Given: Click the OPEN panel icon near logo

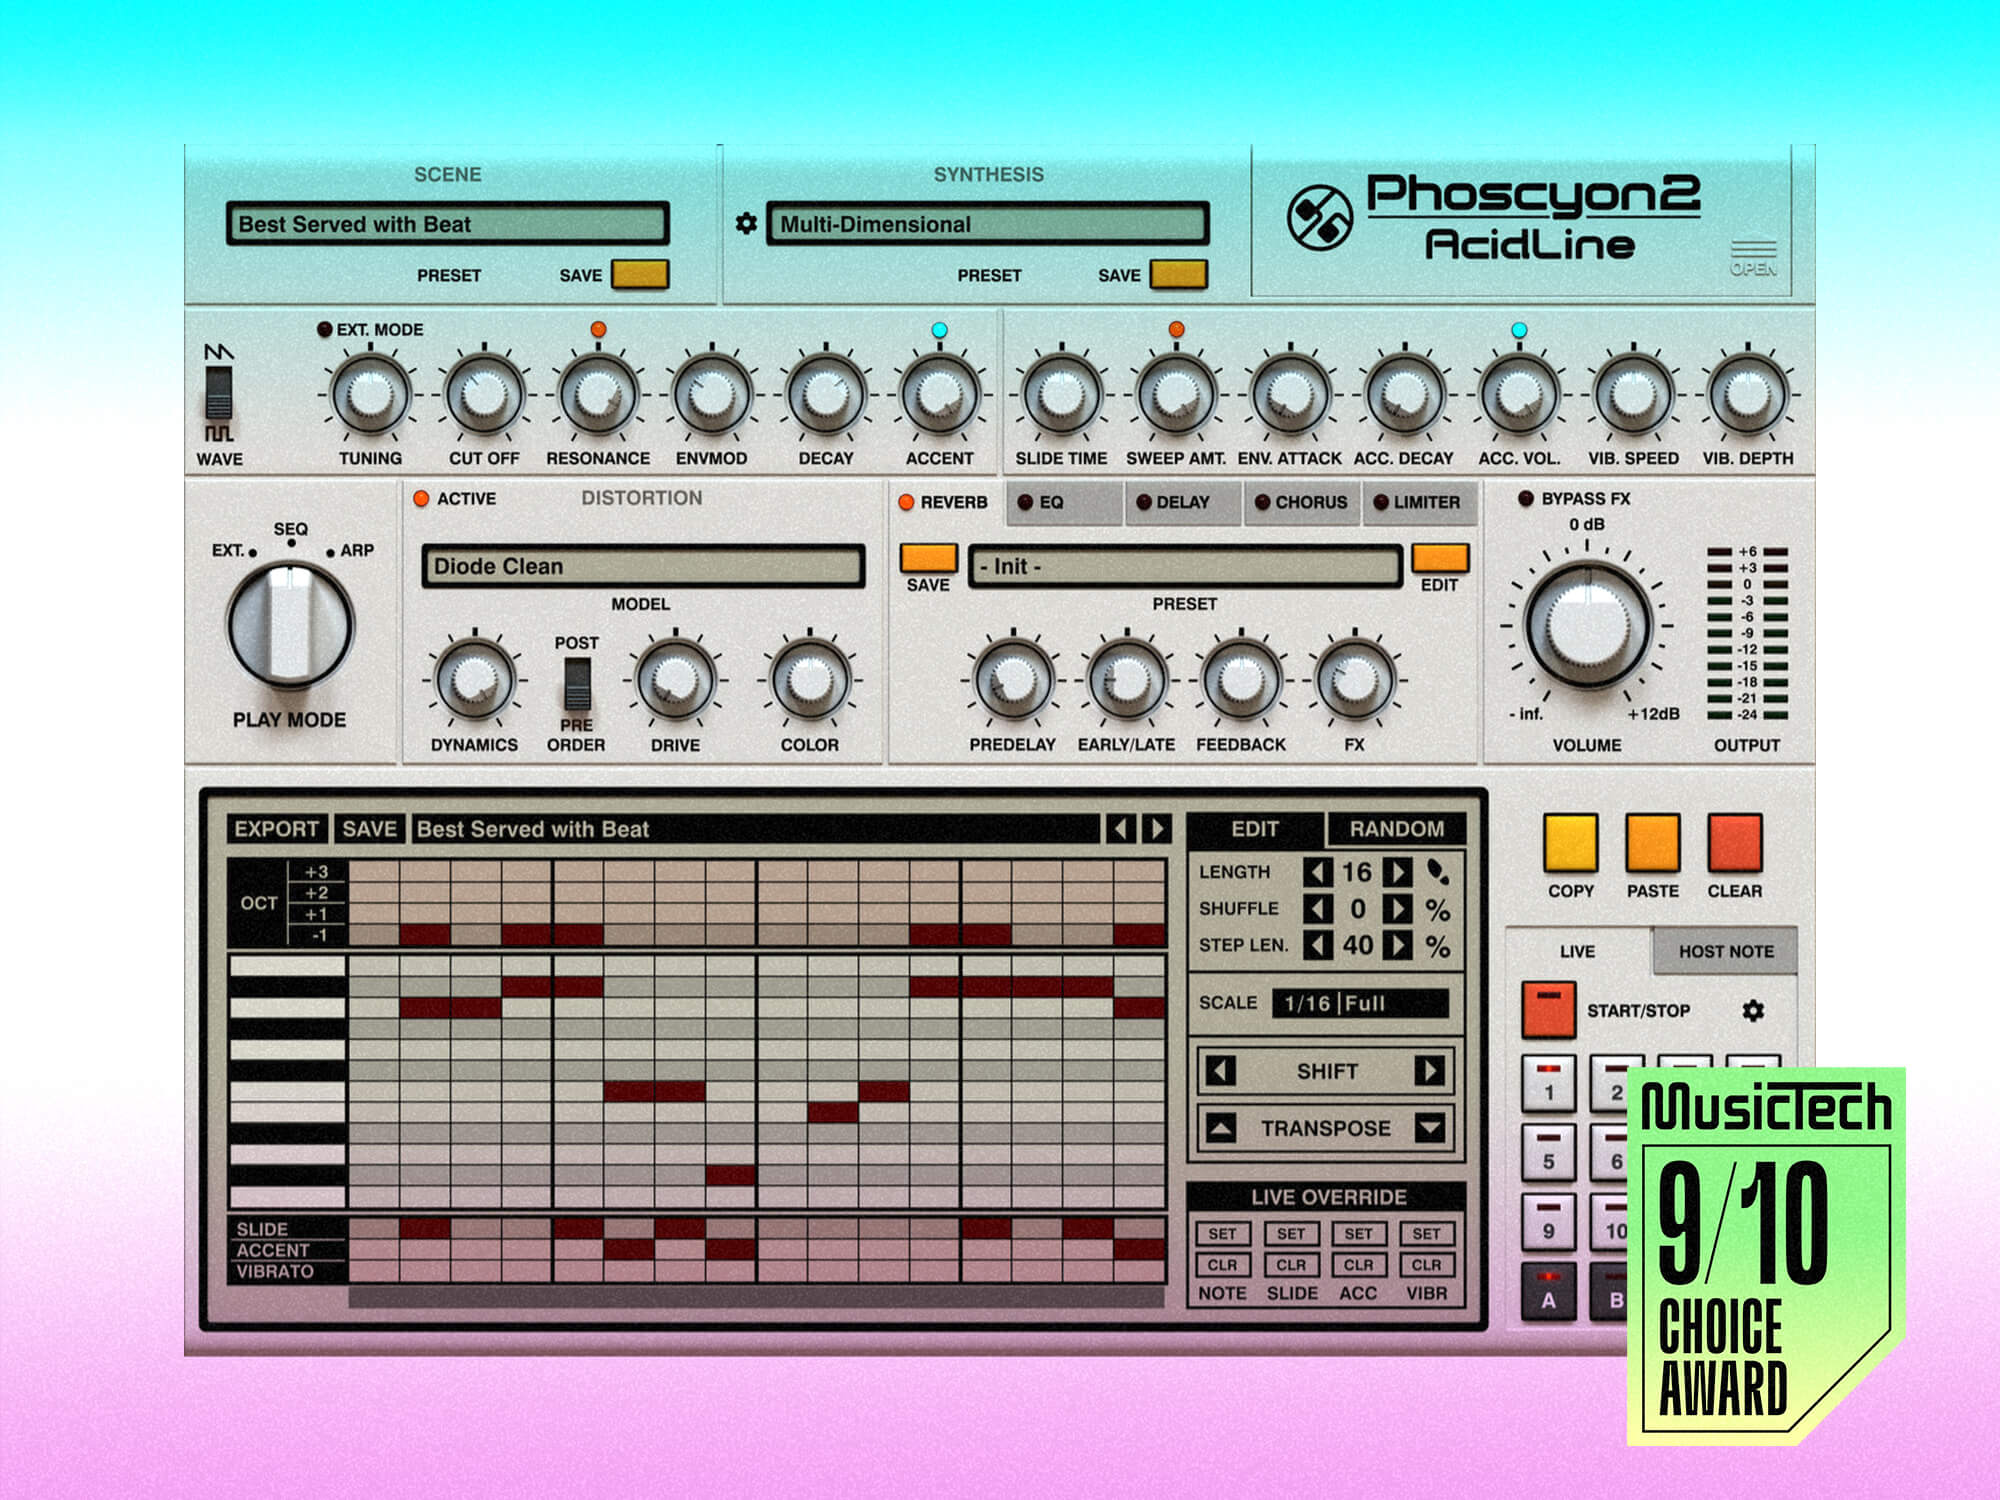Looking at the screenshot, I should tap(1753, 258).
